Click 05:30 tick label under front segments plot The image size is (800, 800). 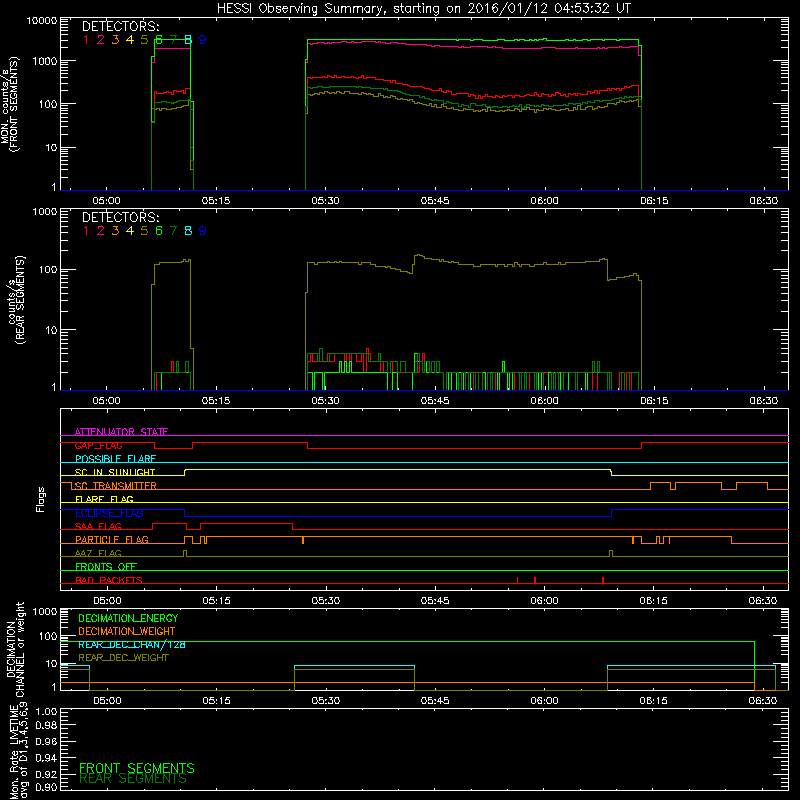(x=326, y=201)
